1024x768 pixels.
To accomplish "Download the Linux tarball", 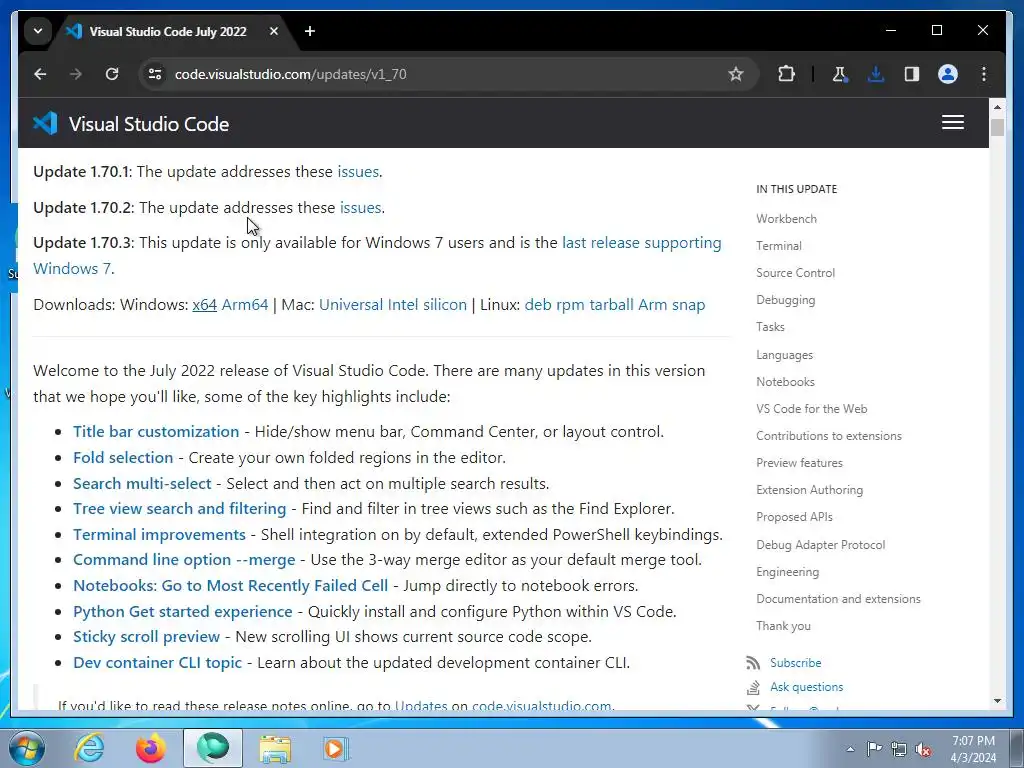I will tap(611, 305).
